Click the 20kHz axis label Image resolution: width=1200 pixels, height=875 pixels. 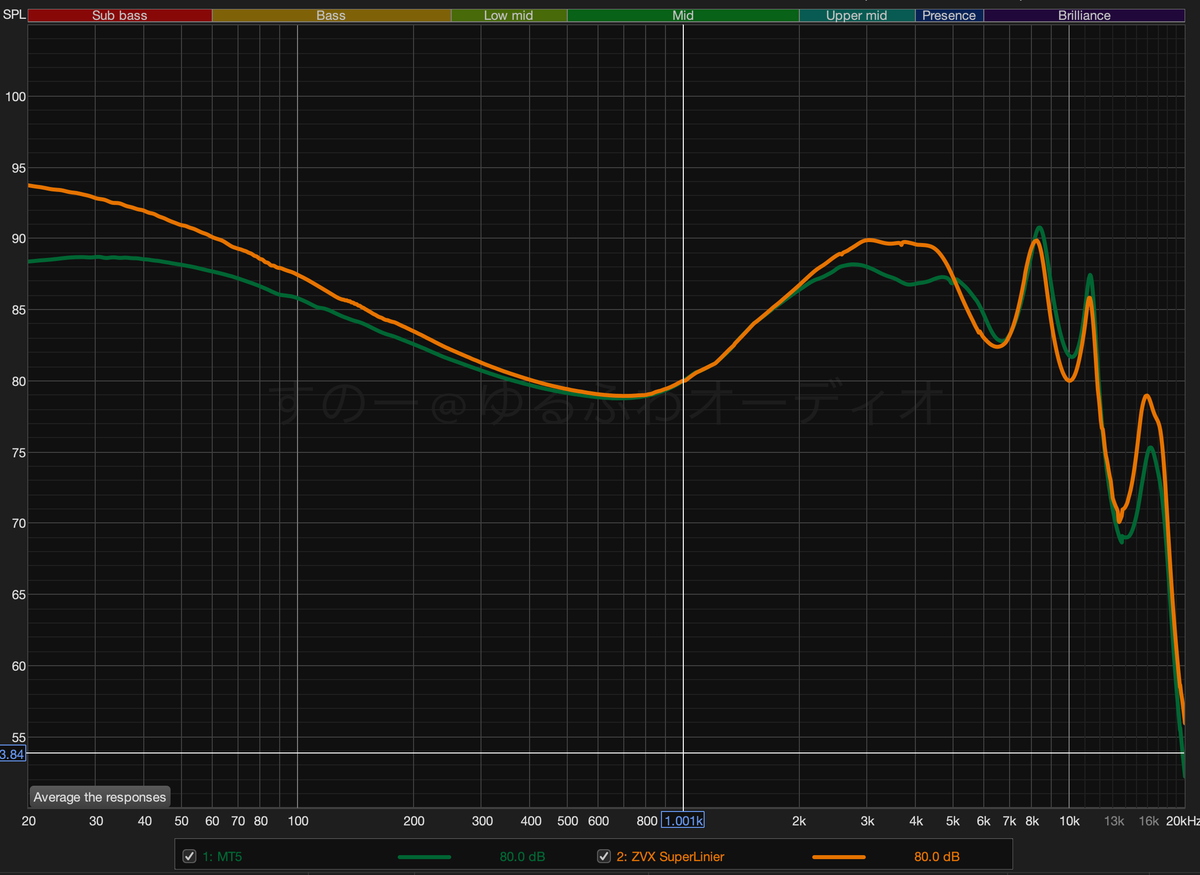[x=1181, y=821]
